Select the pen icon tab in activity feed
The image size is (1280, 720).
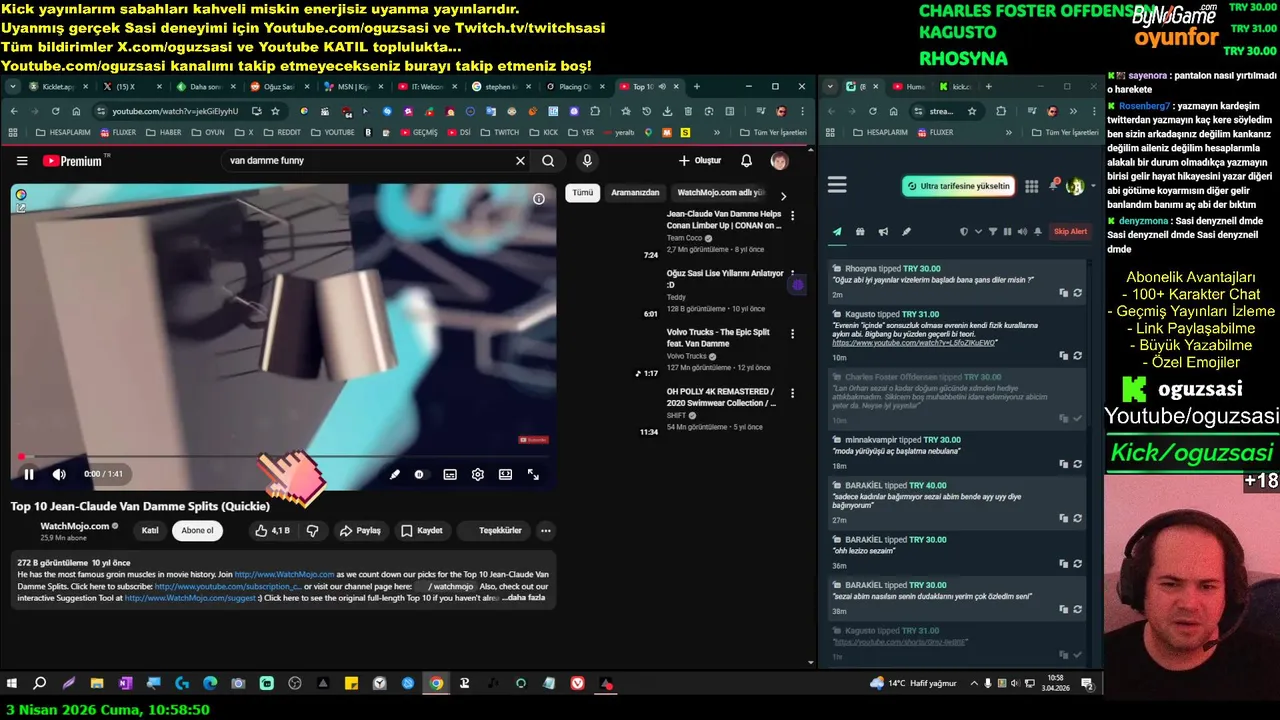tap(906, 232)
